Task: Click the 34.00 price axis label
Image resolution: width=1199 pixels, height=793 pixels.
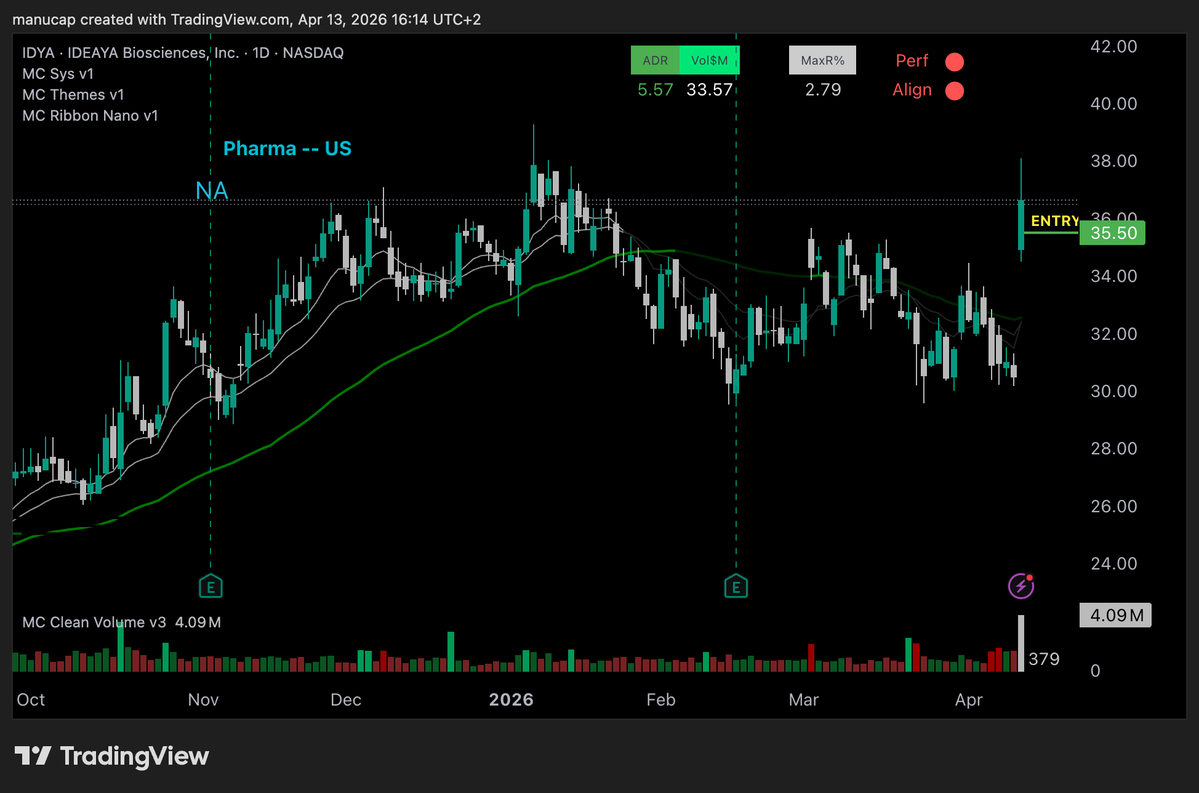Action: click(1113, 276)
